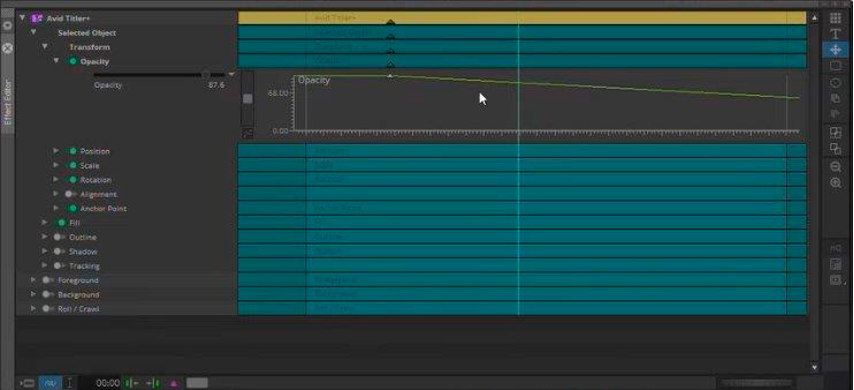Viewport: 854px width, 390px height.
Task: Expand the Roll / Crawl group
Action: pos(33,308)
